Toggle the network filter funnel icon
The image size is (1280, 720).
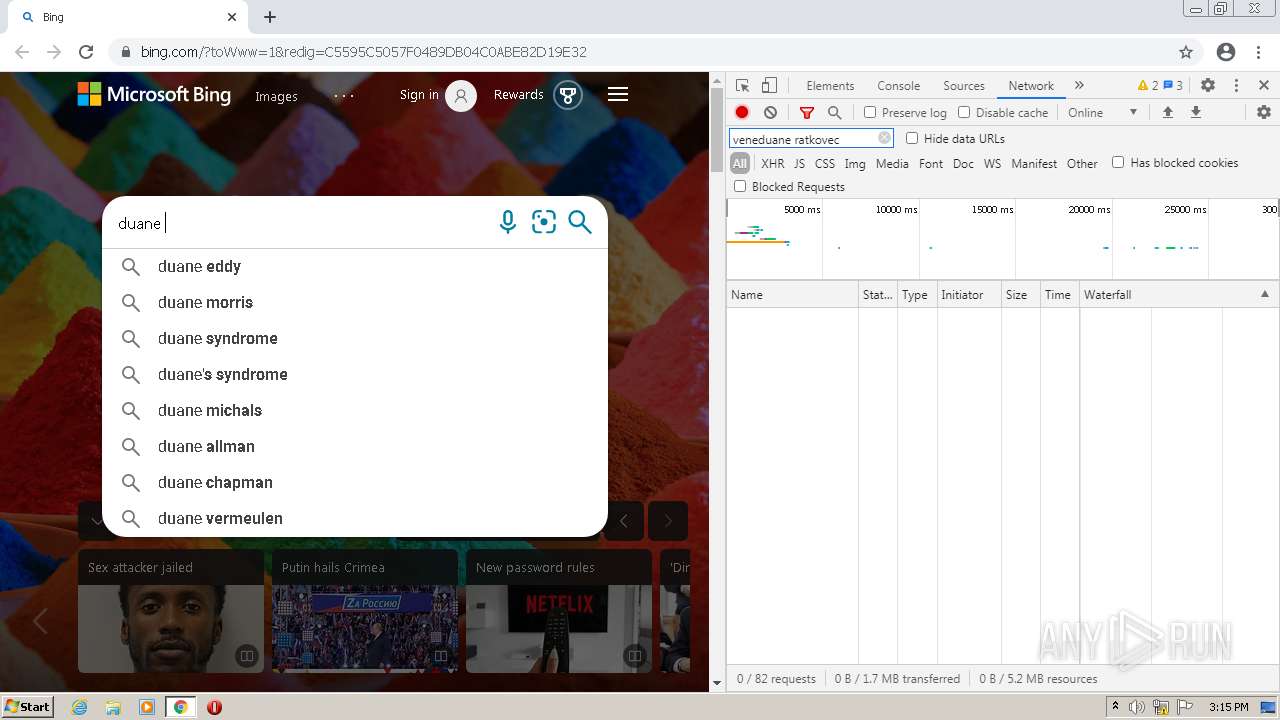(807, 112)
